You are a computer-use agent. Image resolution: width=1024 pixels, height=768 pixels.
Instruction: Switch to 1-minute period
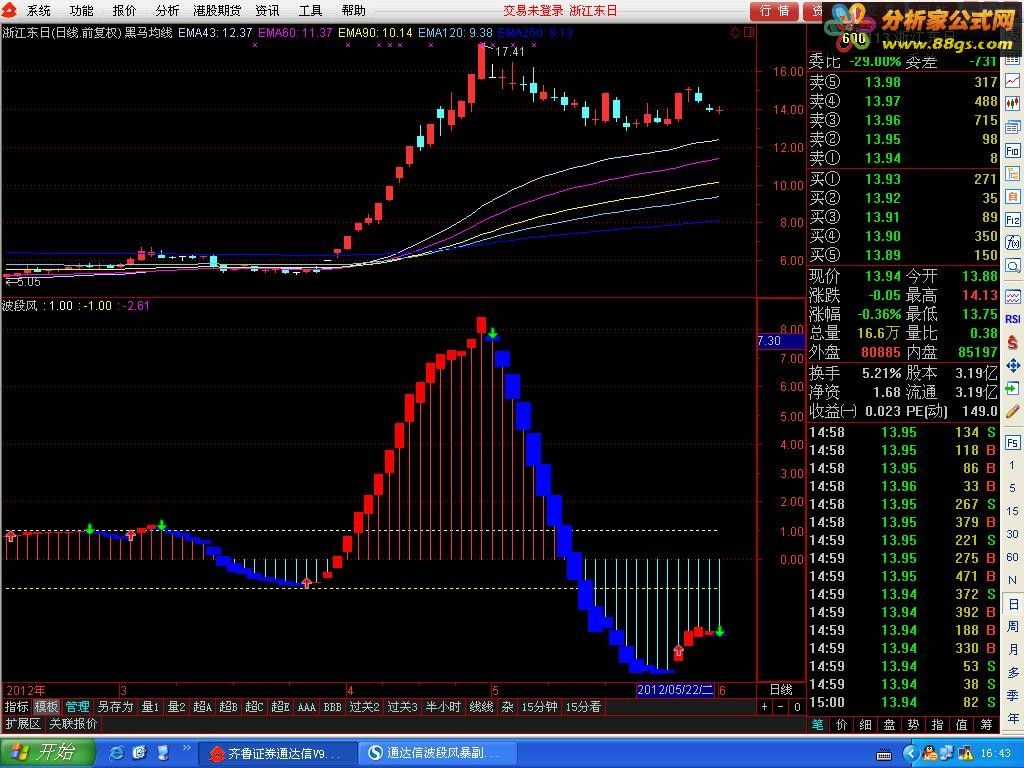pyautogui.click(x=1012, y=466)
